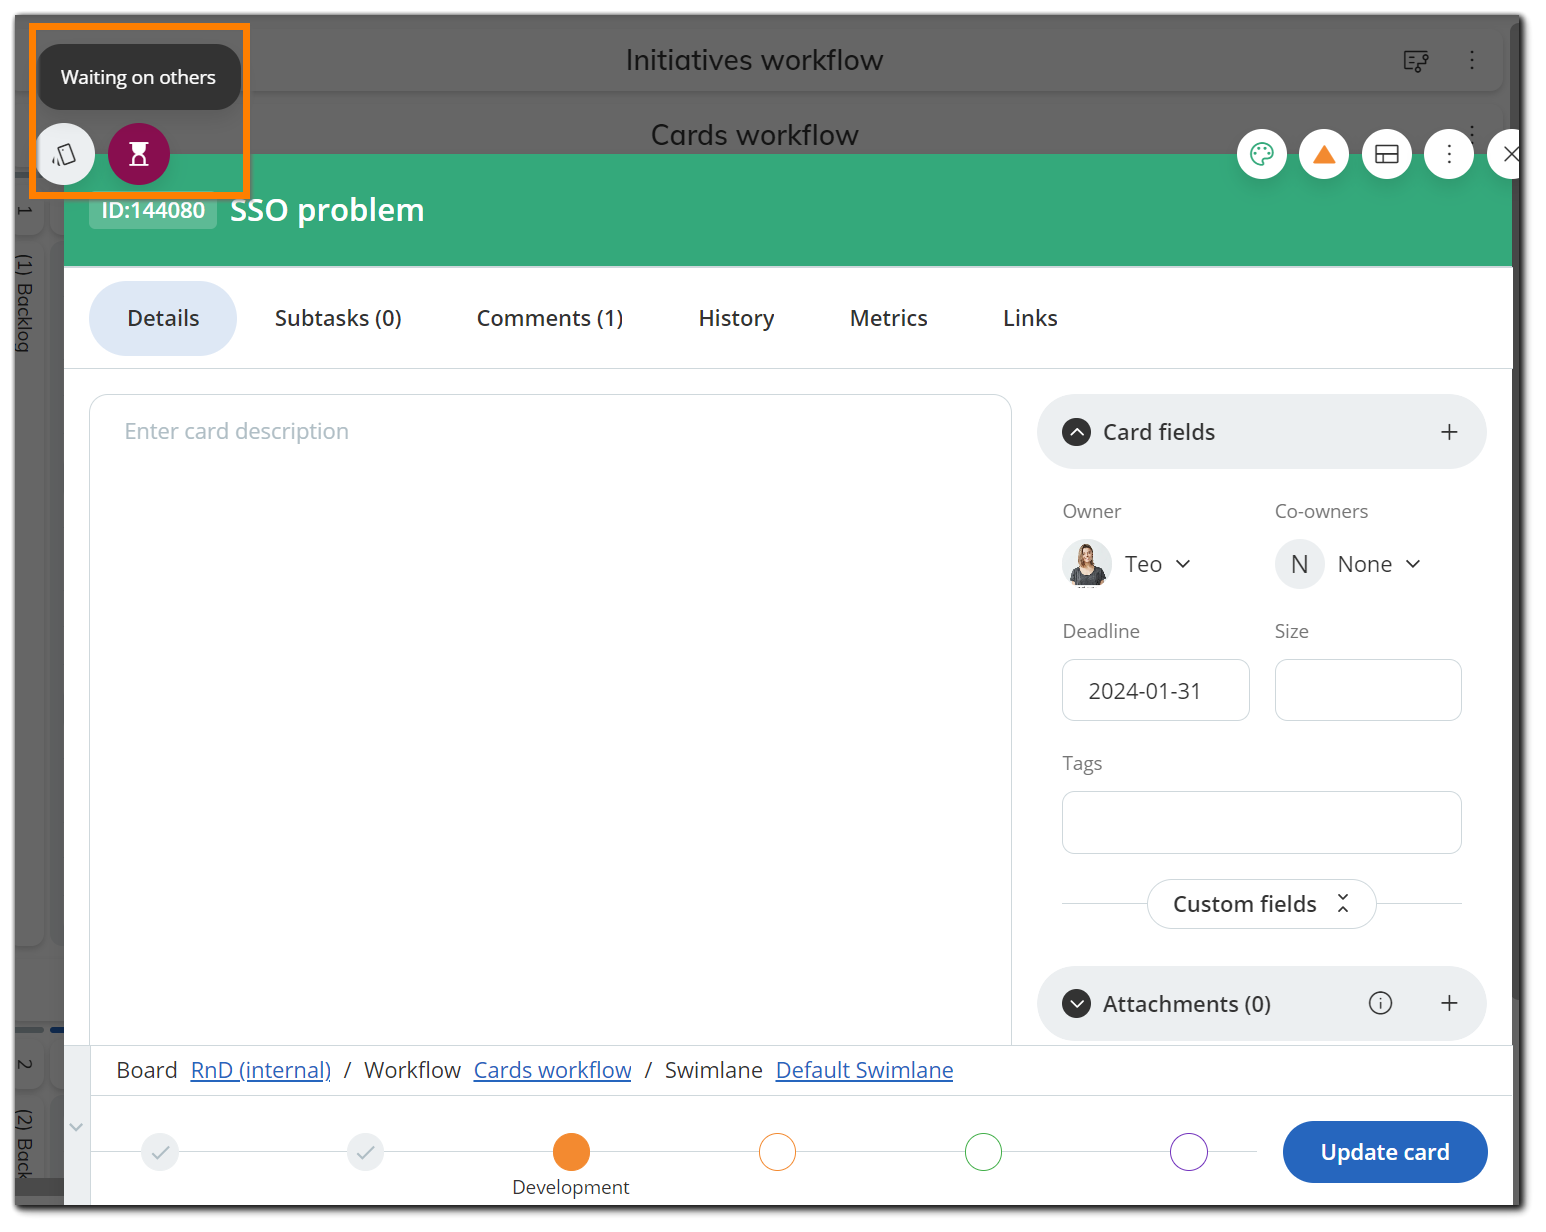Click the Attachments info icon
Viewport: 1546px width, 1232px height.
[x=1380, y=1003]
